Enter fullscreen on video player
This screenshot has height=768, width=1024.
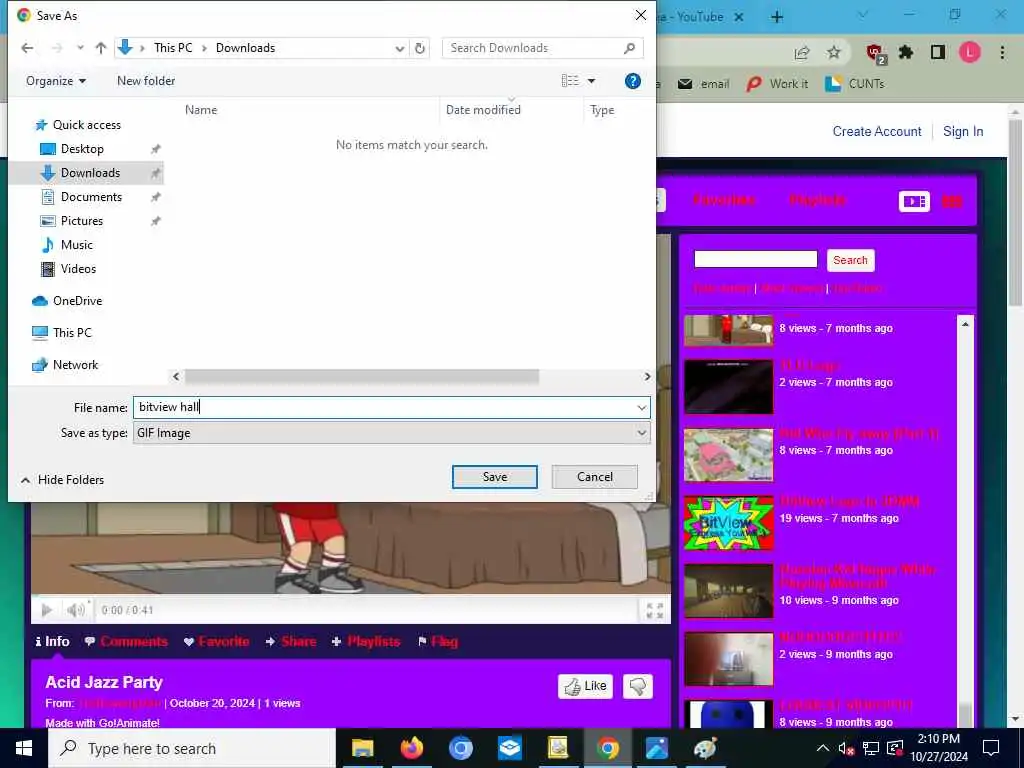[x=654, y=611]
